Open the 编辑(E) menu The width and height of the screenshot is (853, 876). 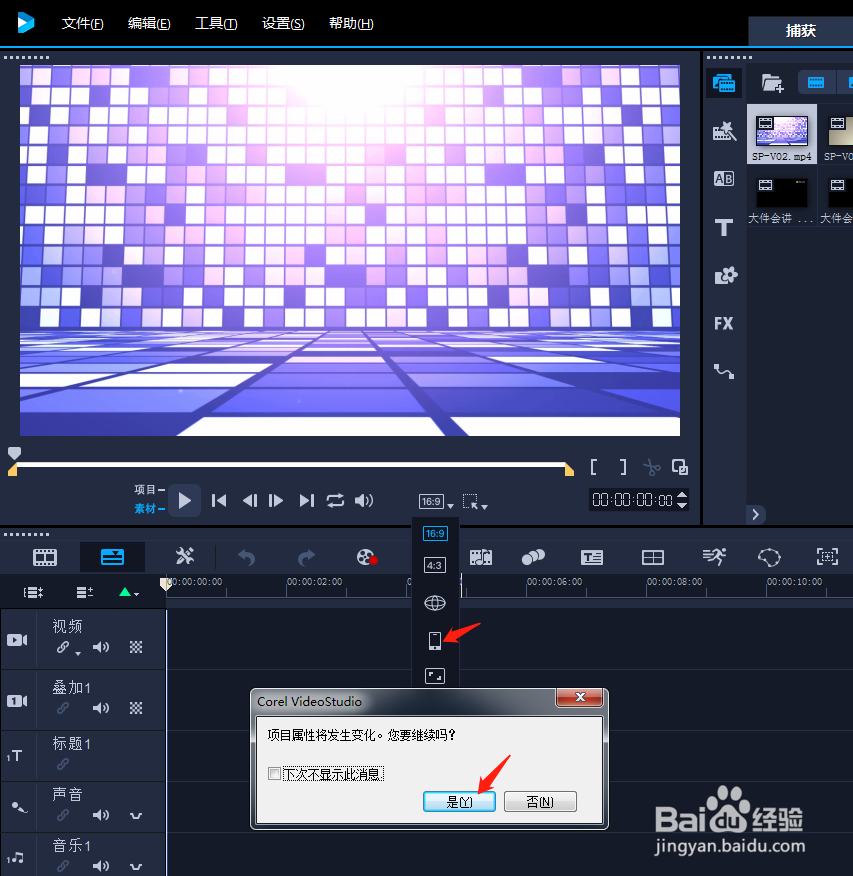(149, 23)
